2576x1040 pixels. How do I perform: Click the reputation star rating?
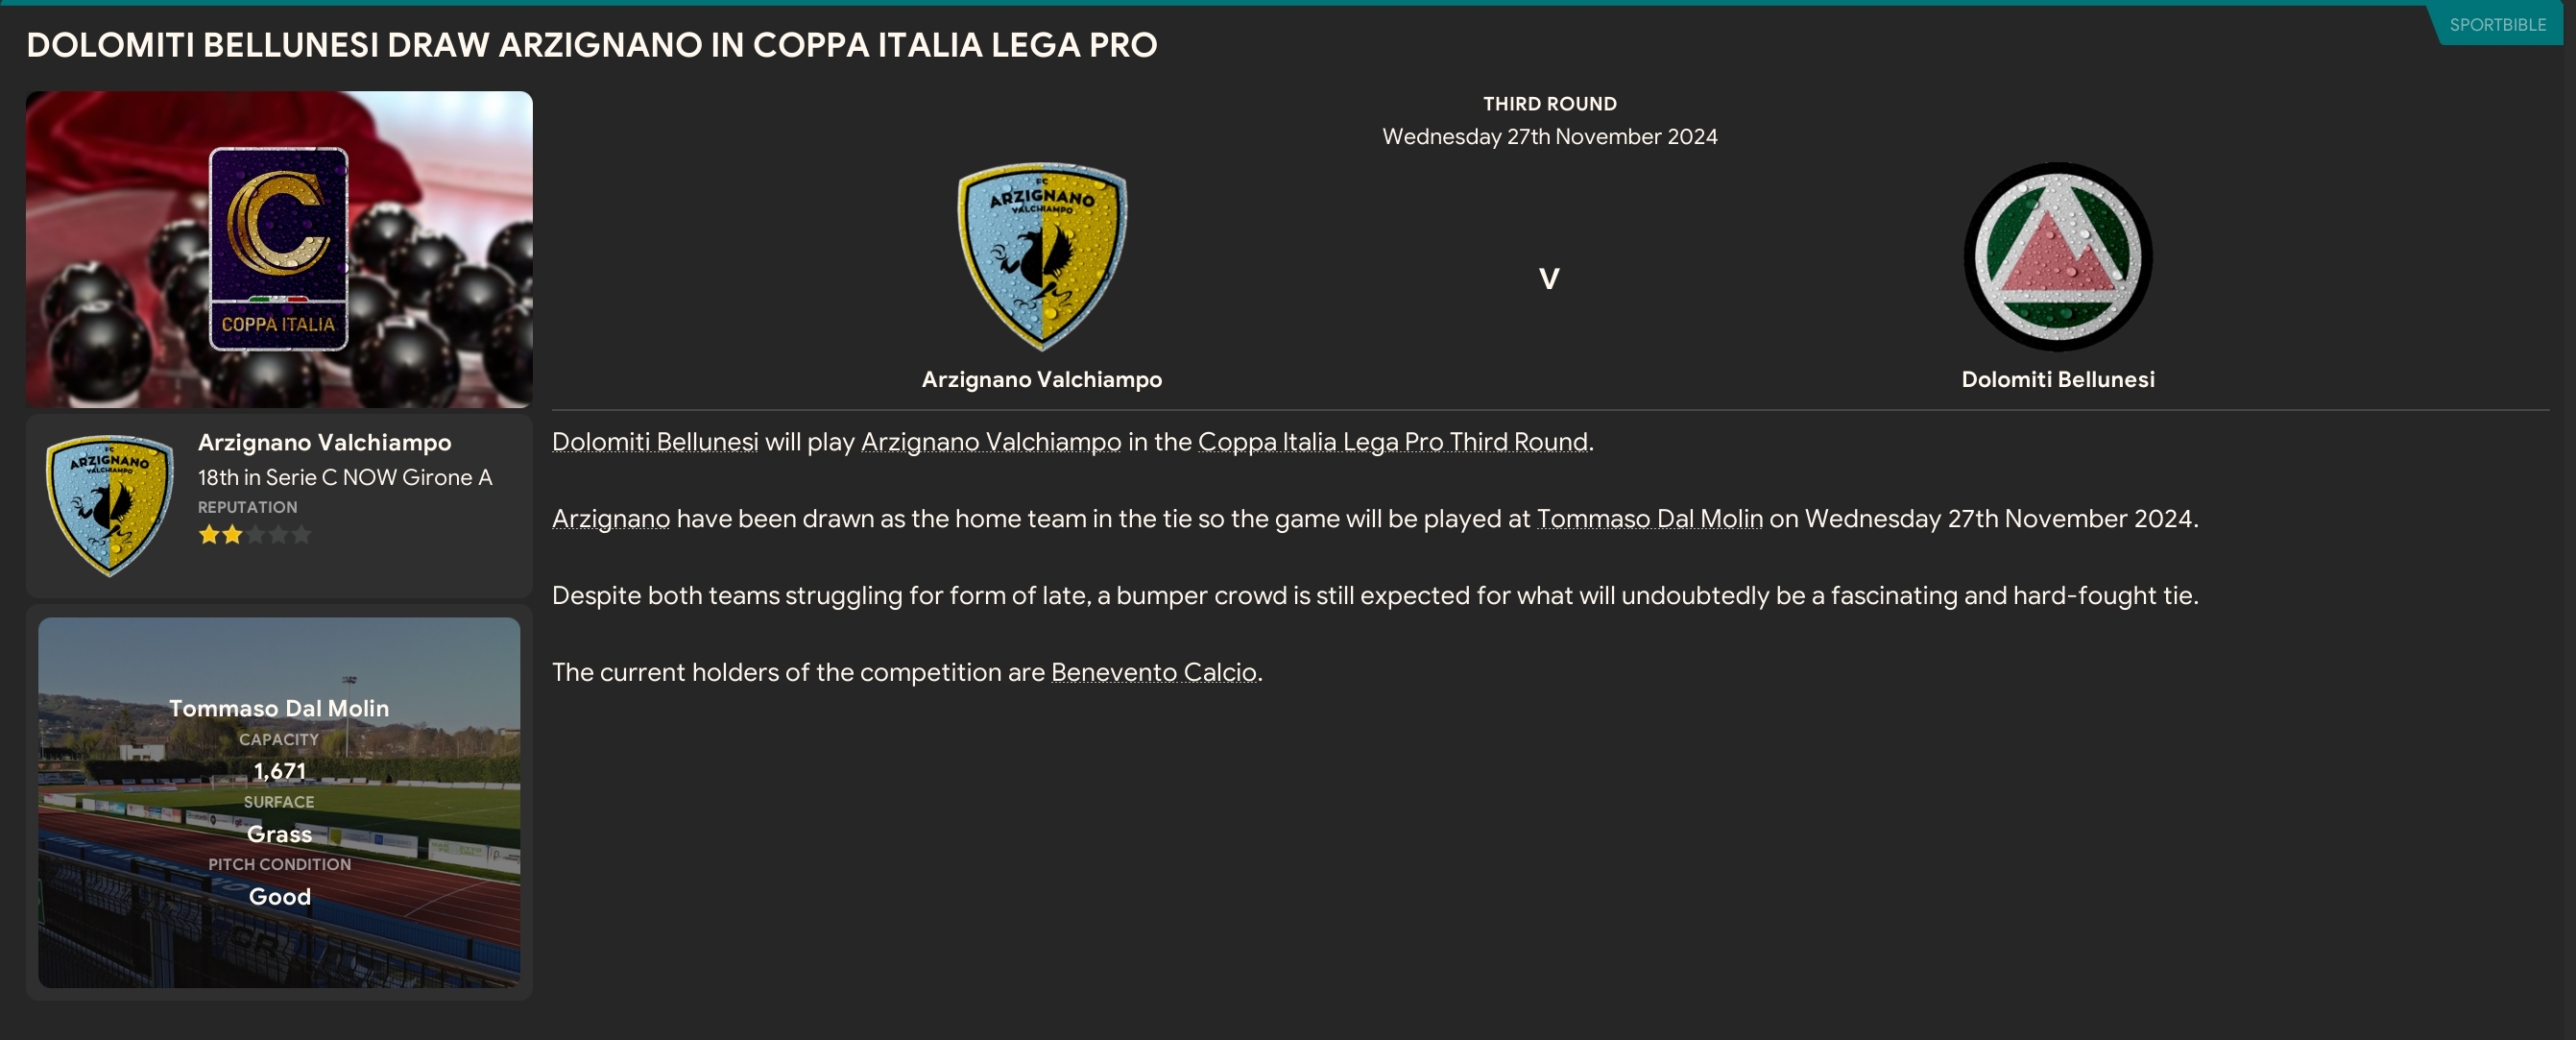255,535
